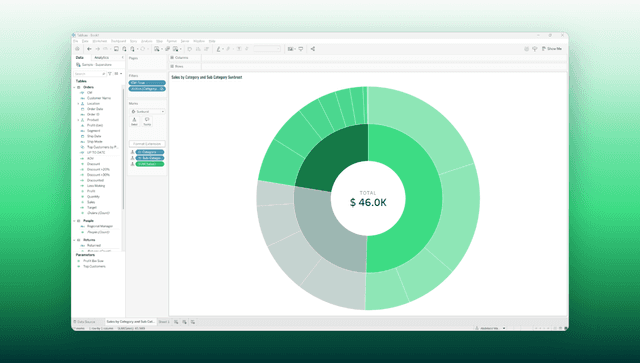Viewport: 640px width, 363px height.
Task: Click the Sort Descending toolbar icon
Action: pos(206,49)
